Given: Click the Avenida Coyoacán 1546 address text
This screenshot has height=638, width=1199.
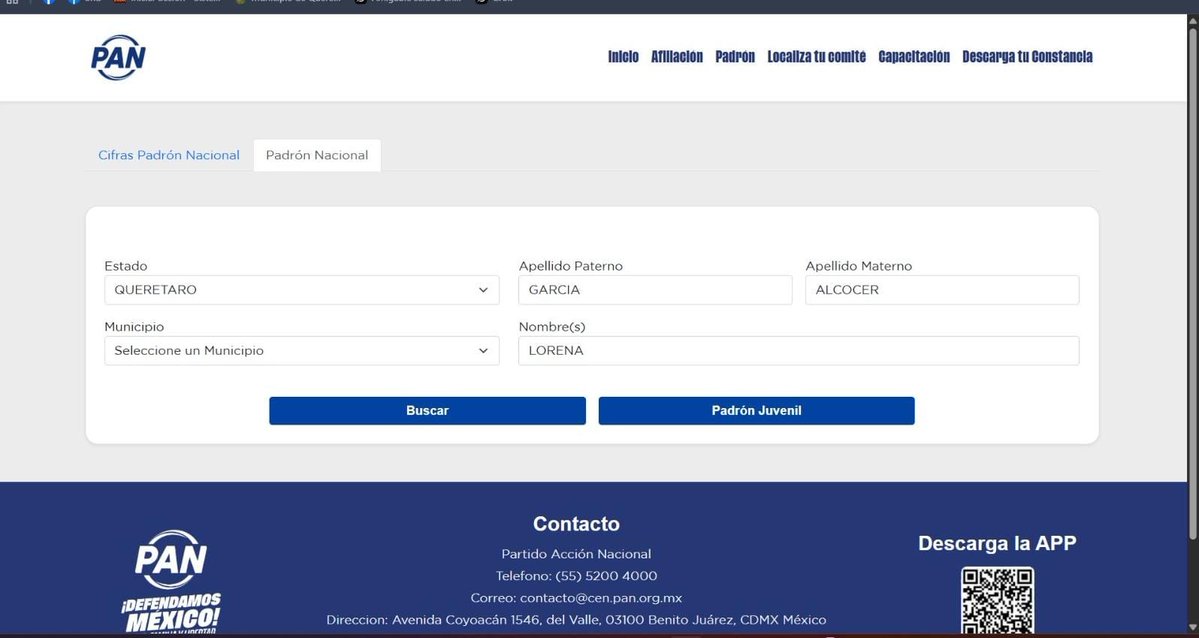Looking at the screenshot, I should 577,620.
